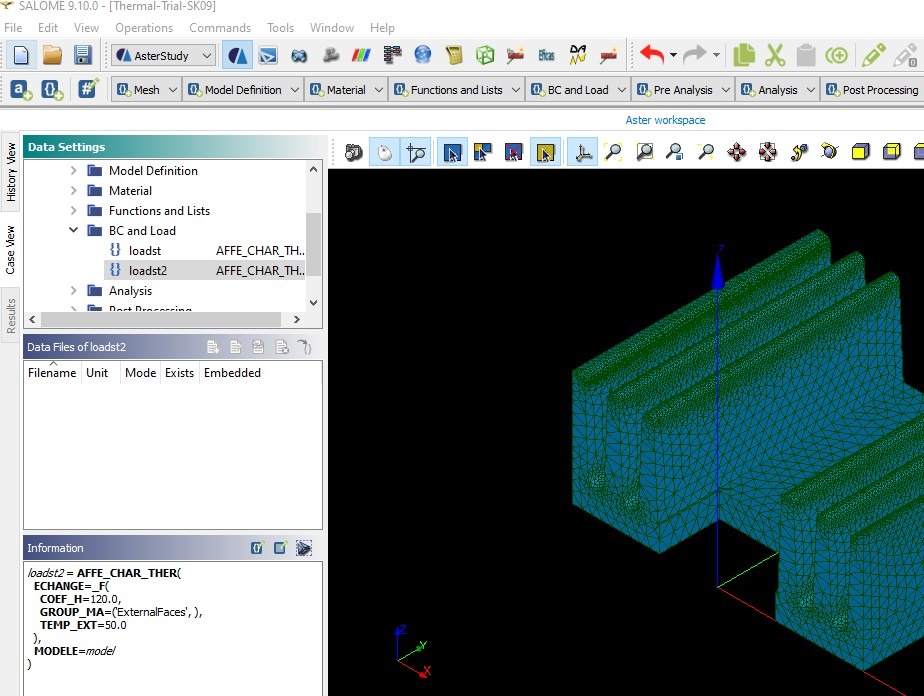The width and height of the screenshot is (924, 696).
Task: Open the Material commands dropdown
Action: [346, 90]
